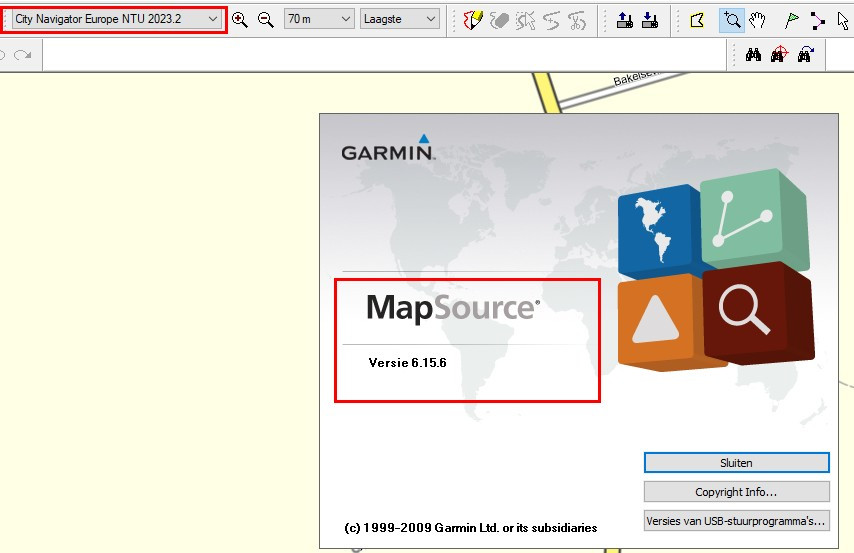The width and height of the screenshot is (854, 553).
Task: Click the zoom in magnifier icon
Action: tap(240, 20)
